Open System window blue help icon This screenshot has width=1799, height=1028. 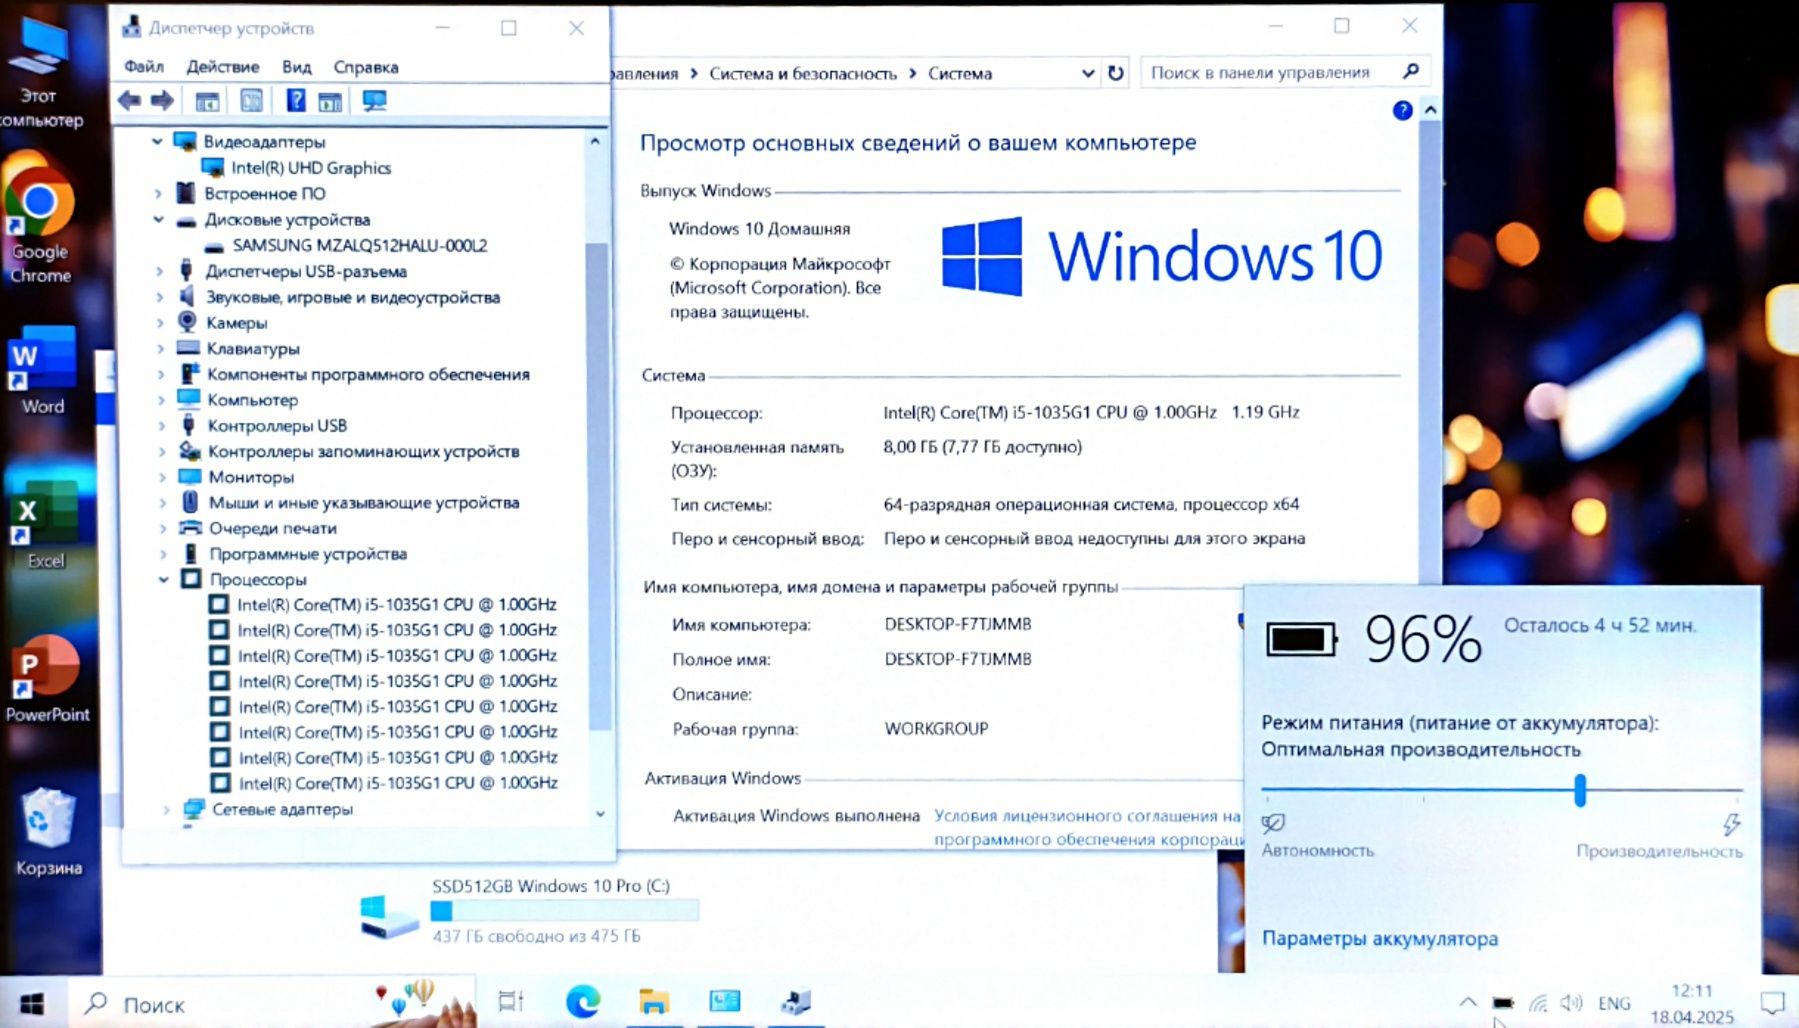pos(1402,110)
